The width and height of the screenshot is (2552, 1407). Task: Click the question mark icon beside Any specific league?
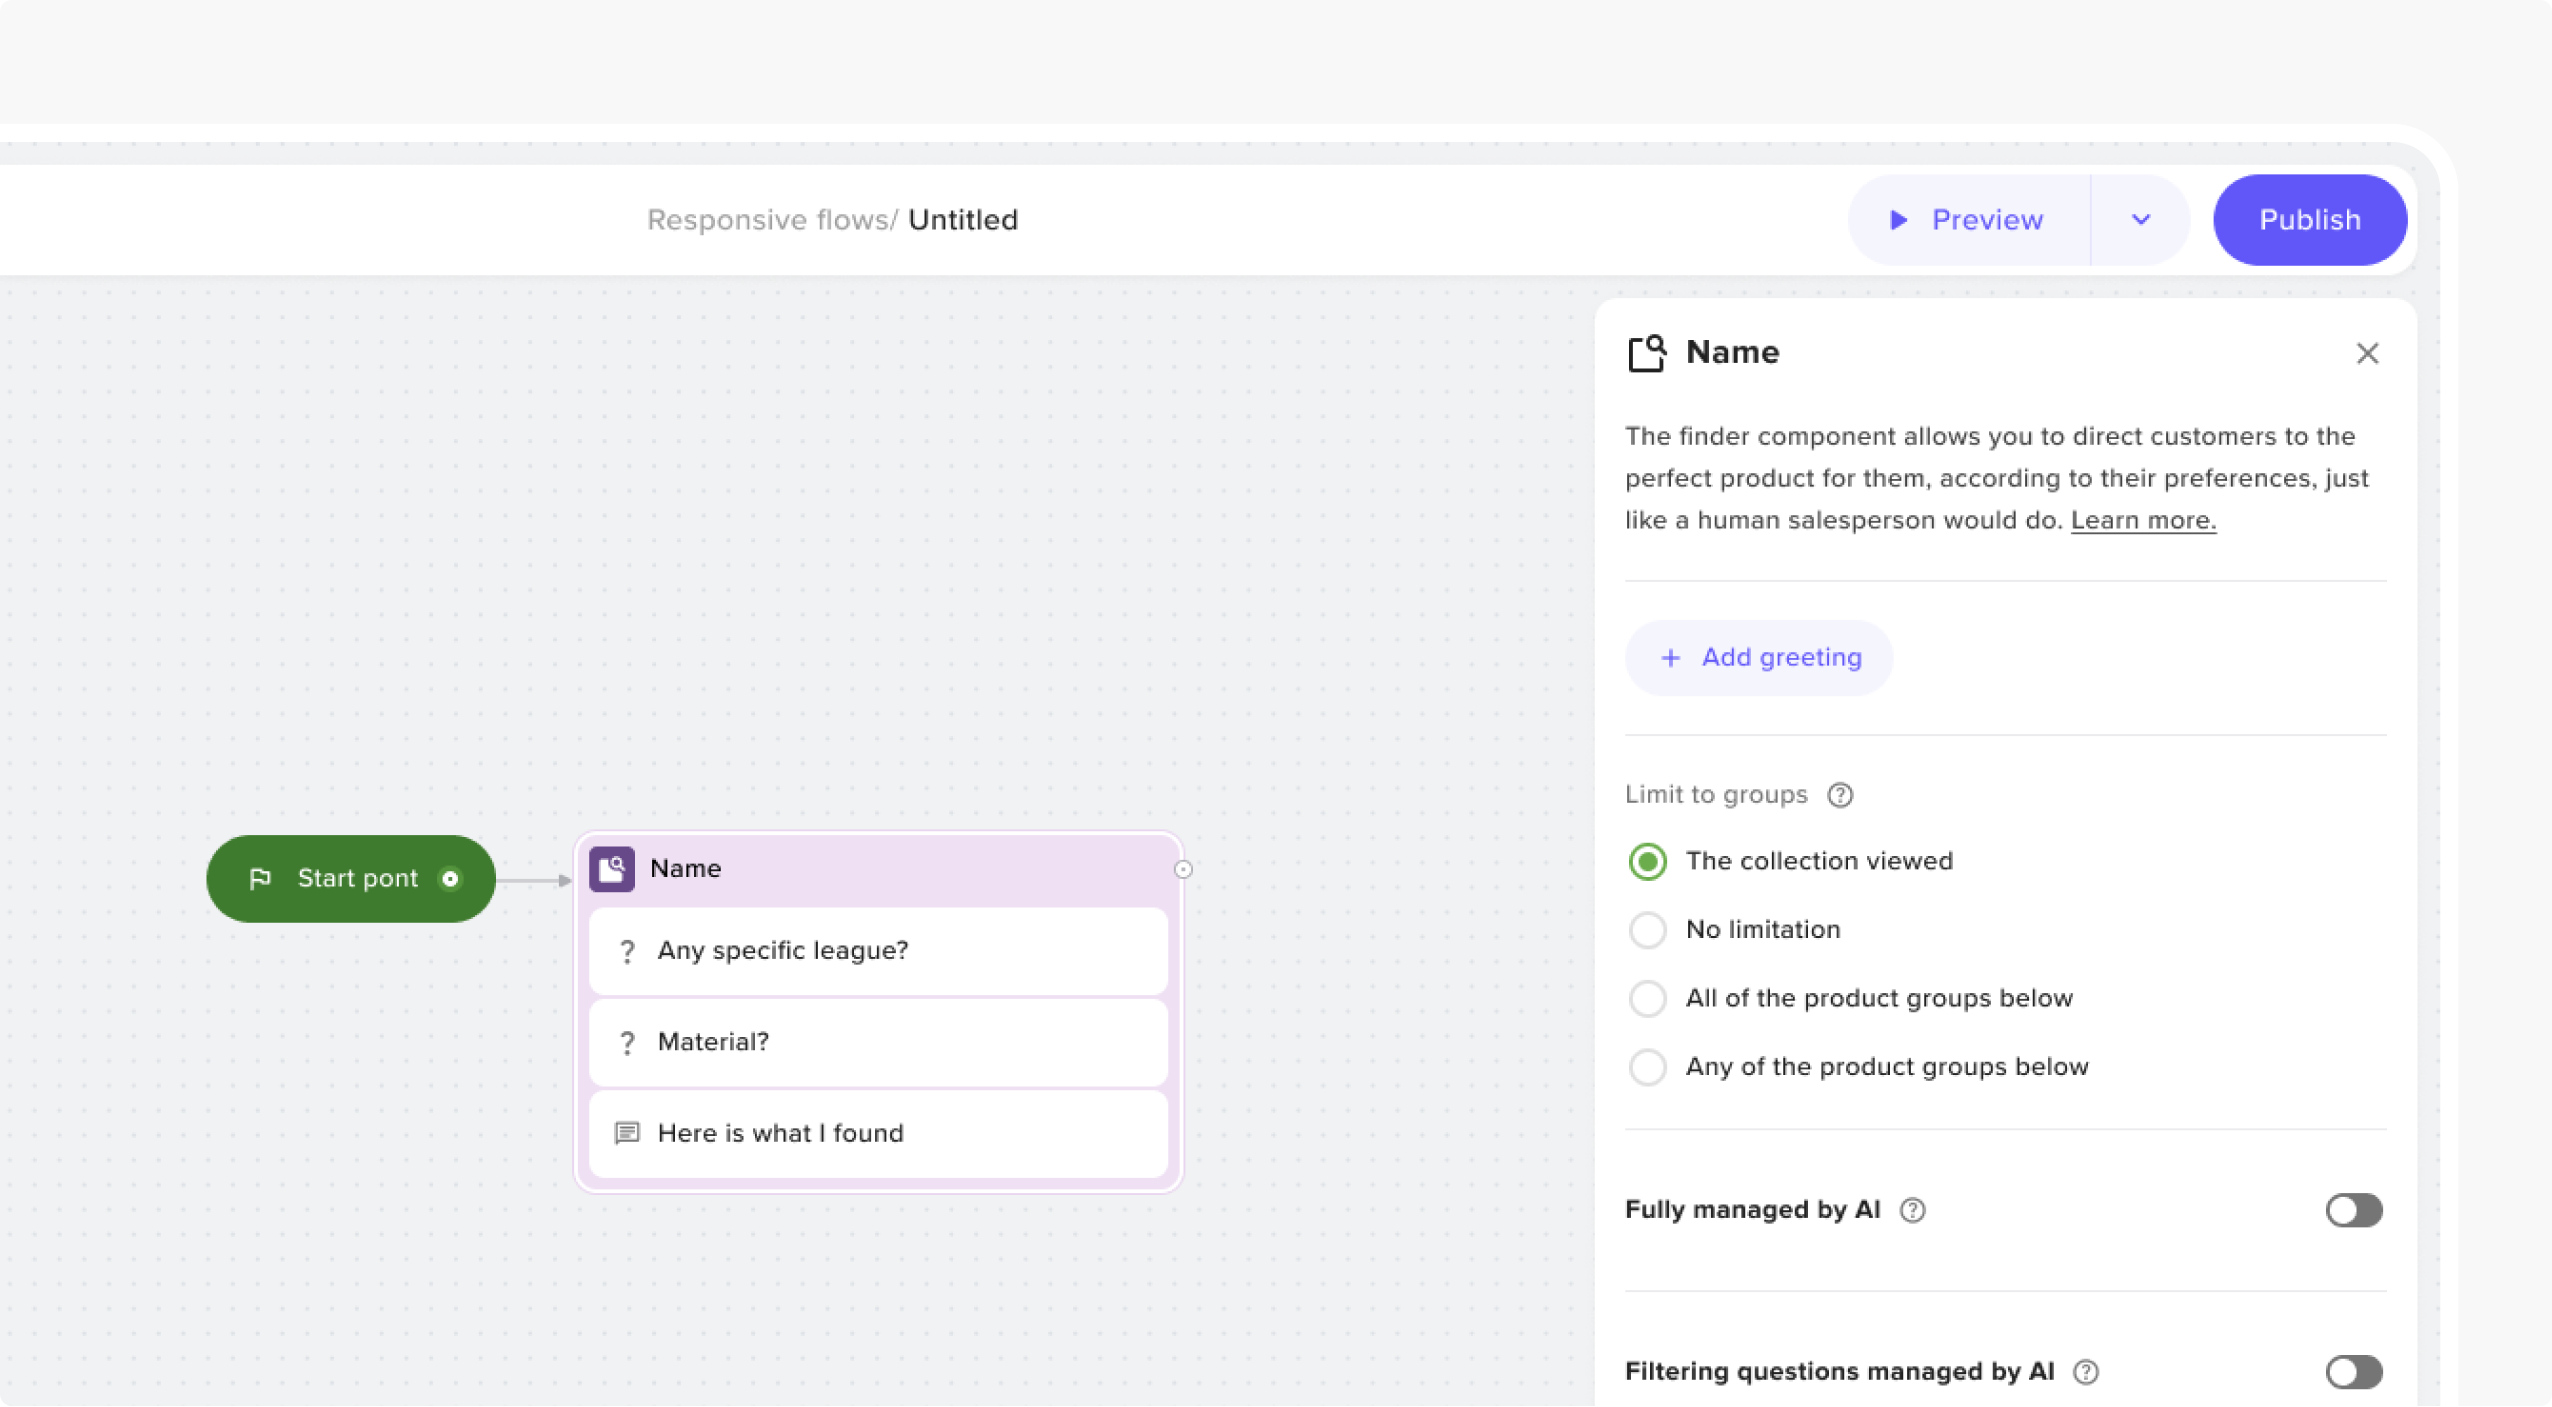tap(627, 951)
